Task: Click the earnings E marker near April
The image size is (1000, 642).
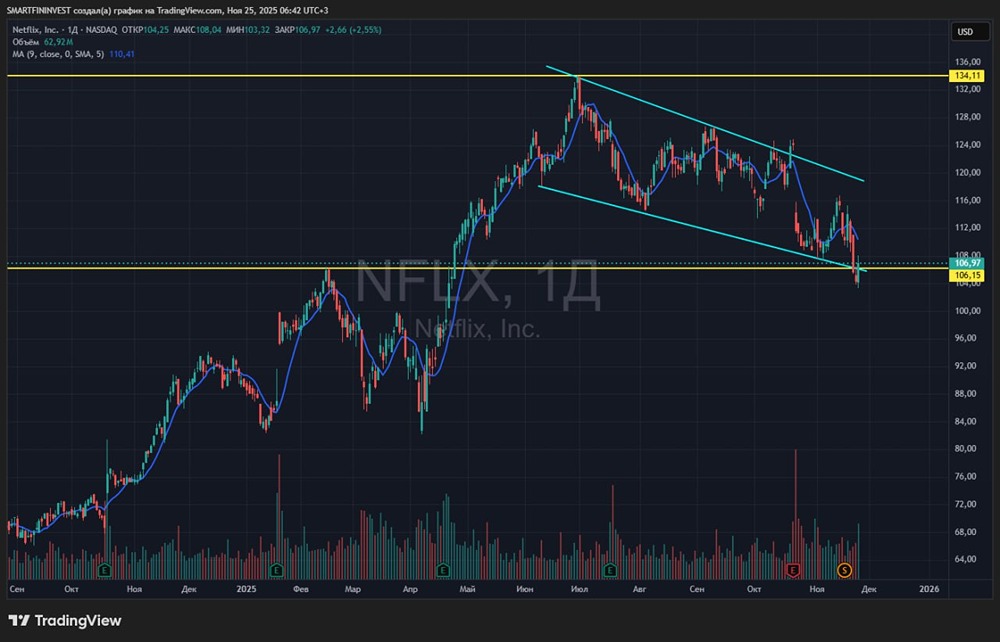Action: pyautogui.click(x=443, y=570)
